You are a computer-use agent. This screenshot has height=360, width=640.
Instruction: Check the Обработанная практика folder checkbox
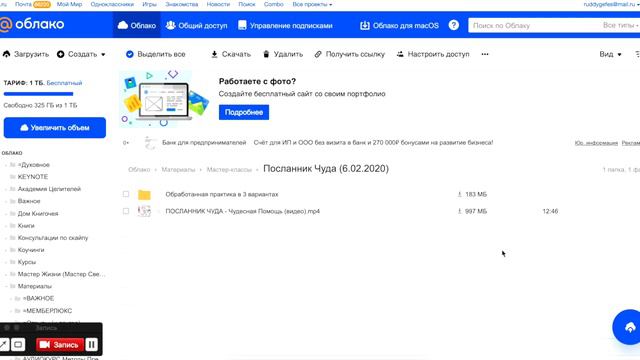[x=126, y=194]
